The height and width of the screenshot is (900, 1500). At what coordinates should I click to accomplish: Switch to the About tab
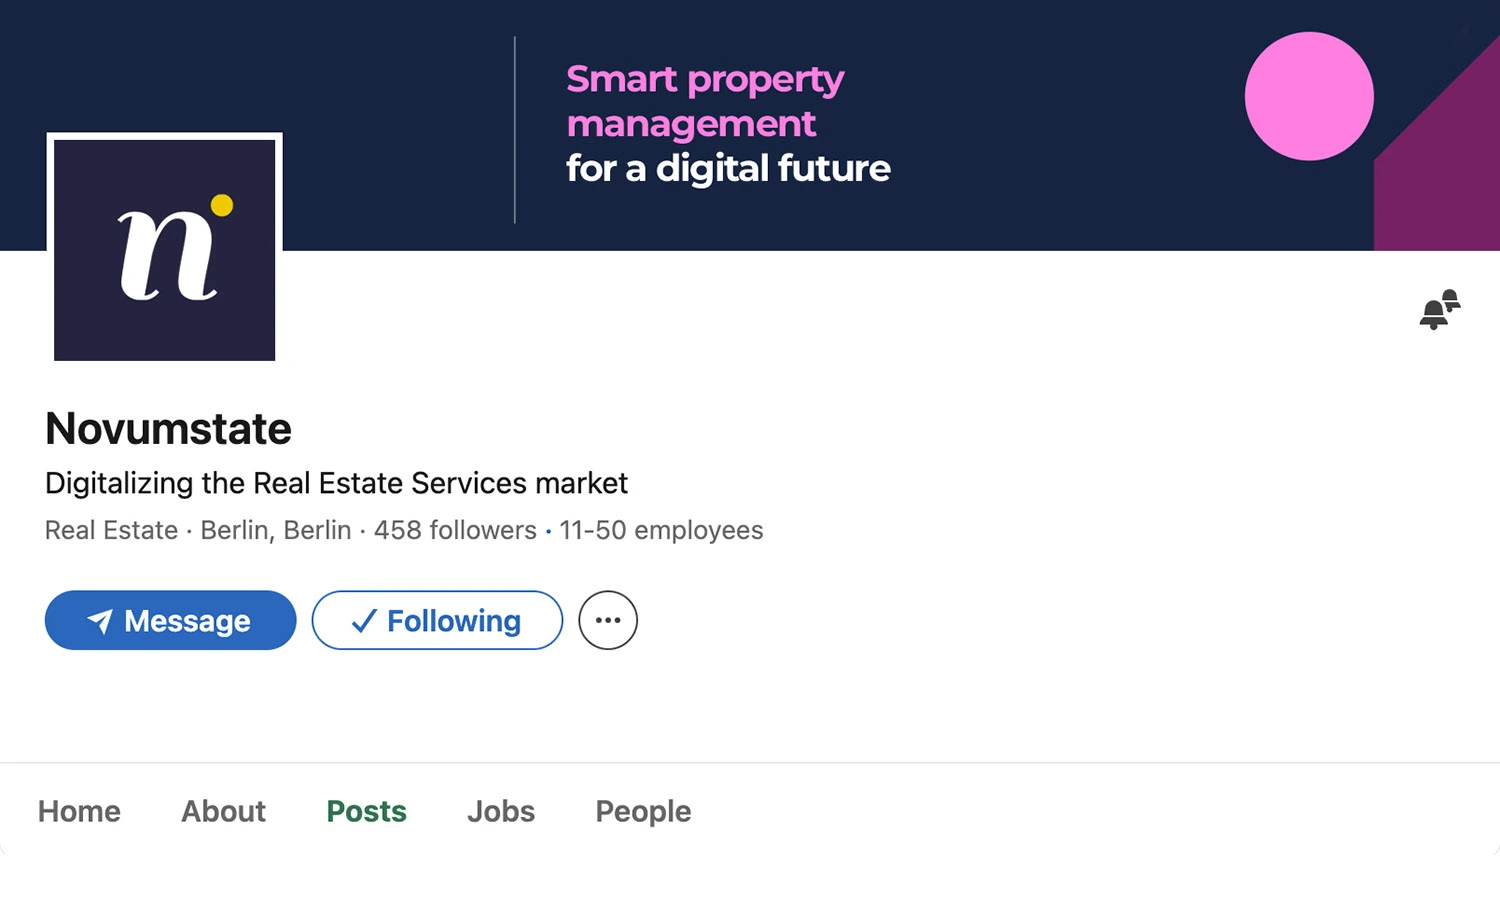[x=222, y=811]
